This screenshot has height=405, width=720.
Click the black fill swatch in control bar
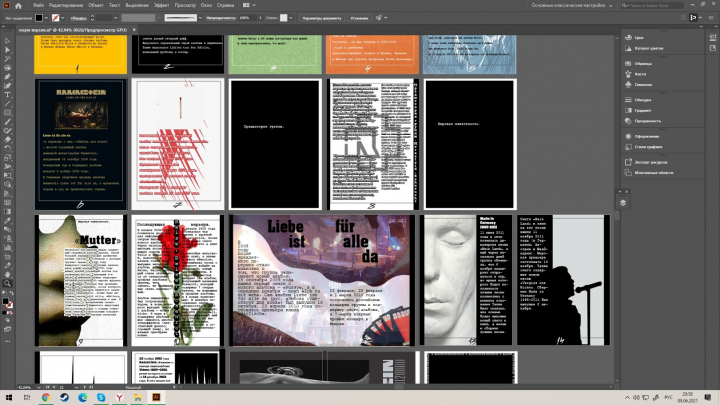pyautogui.click(x=39, y=18)
